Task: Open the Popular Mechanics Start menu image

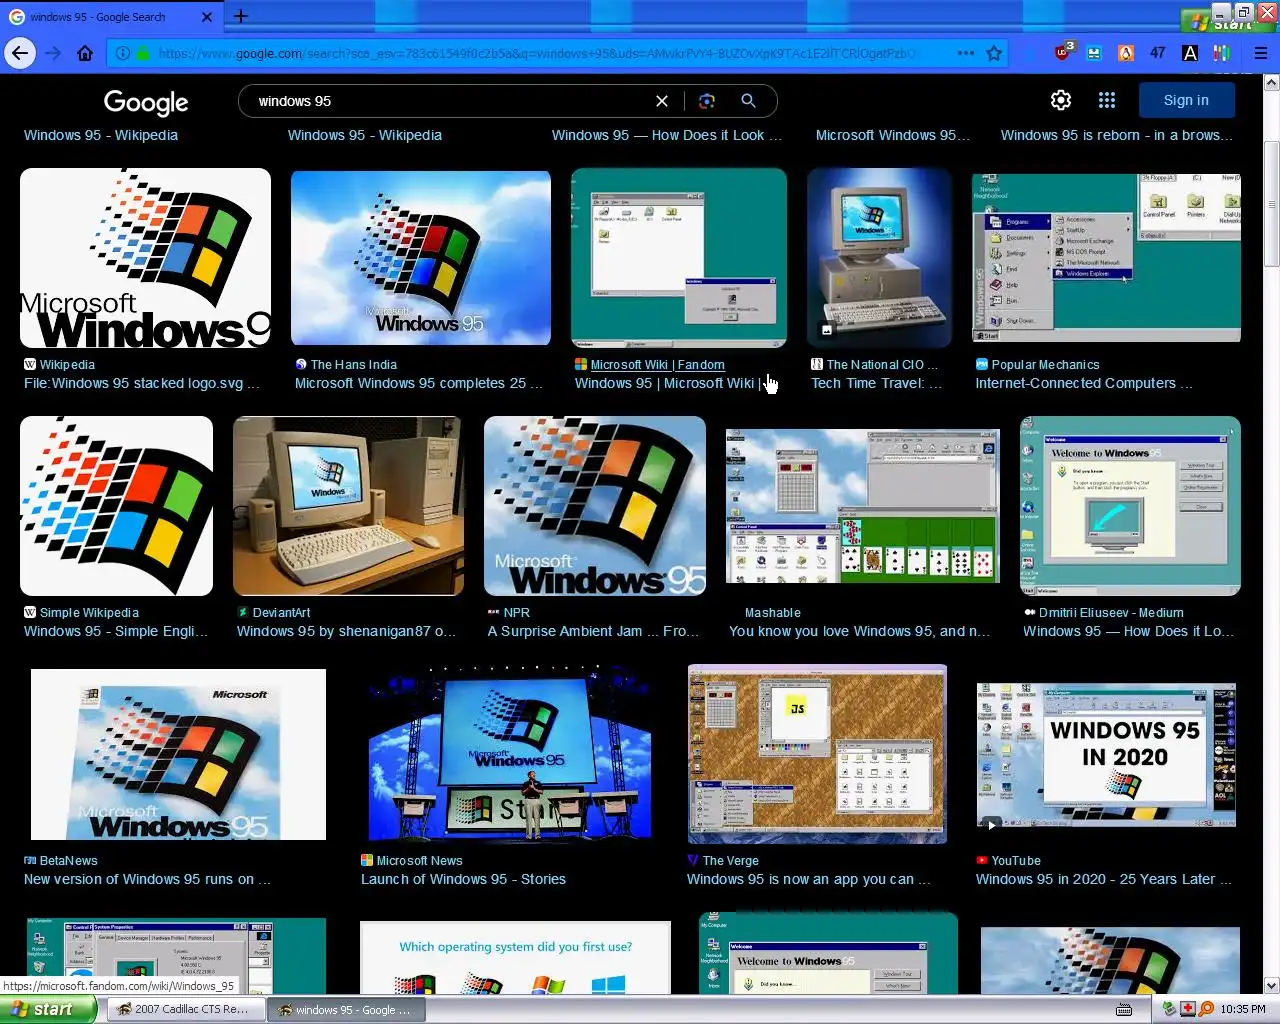Action: coord(1107,258)
